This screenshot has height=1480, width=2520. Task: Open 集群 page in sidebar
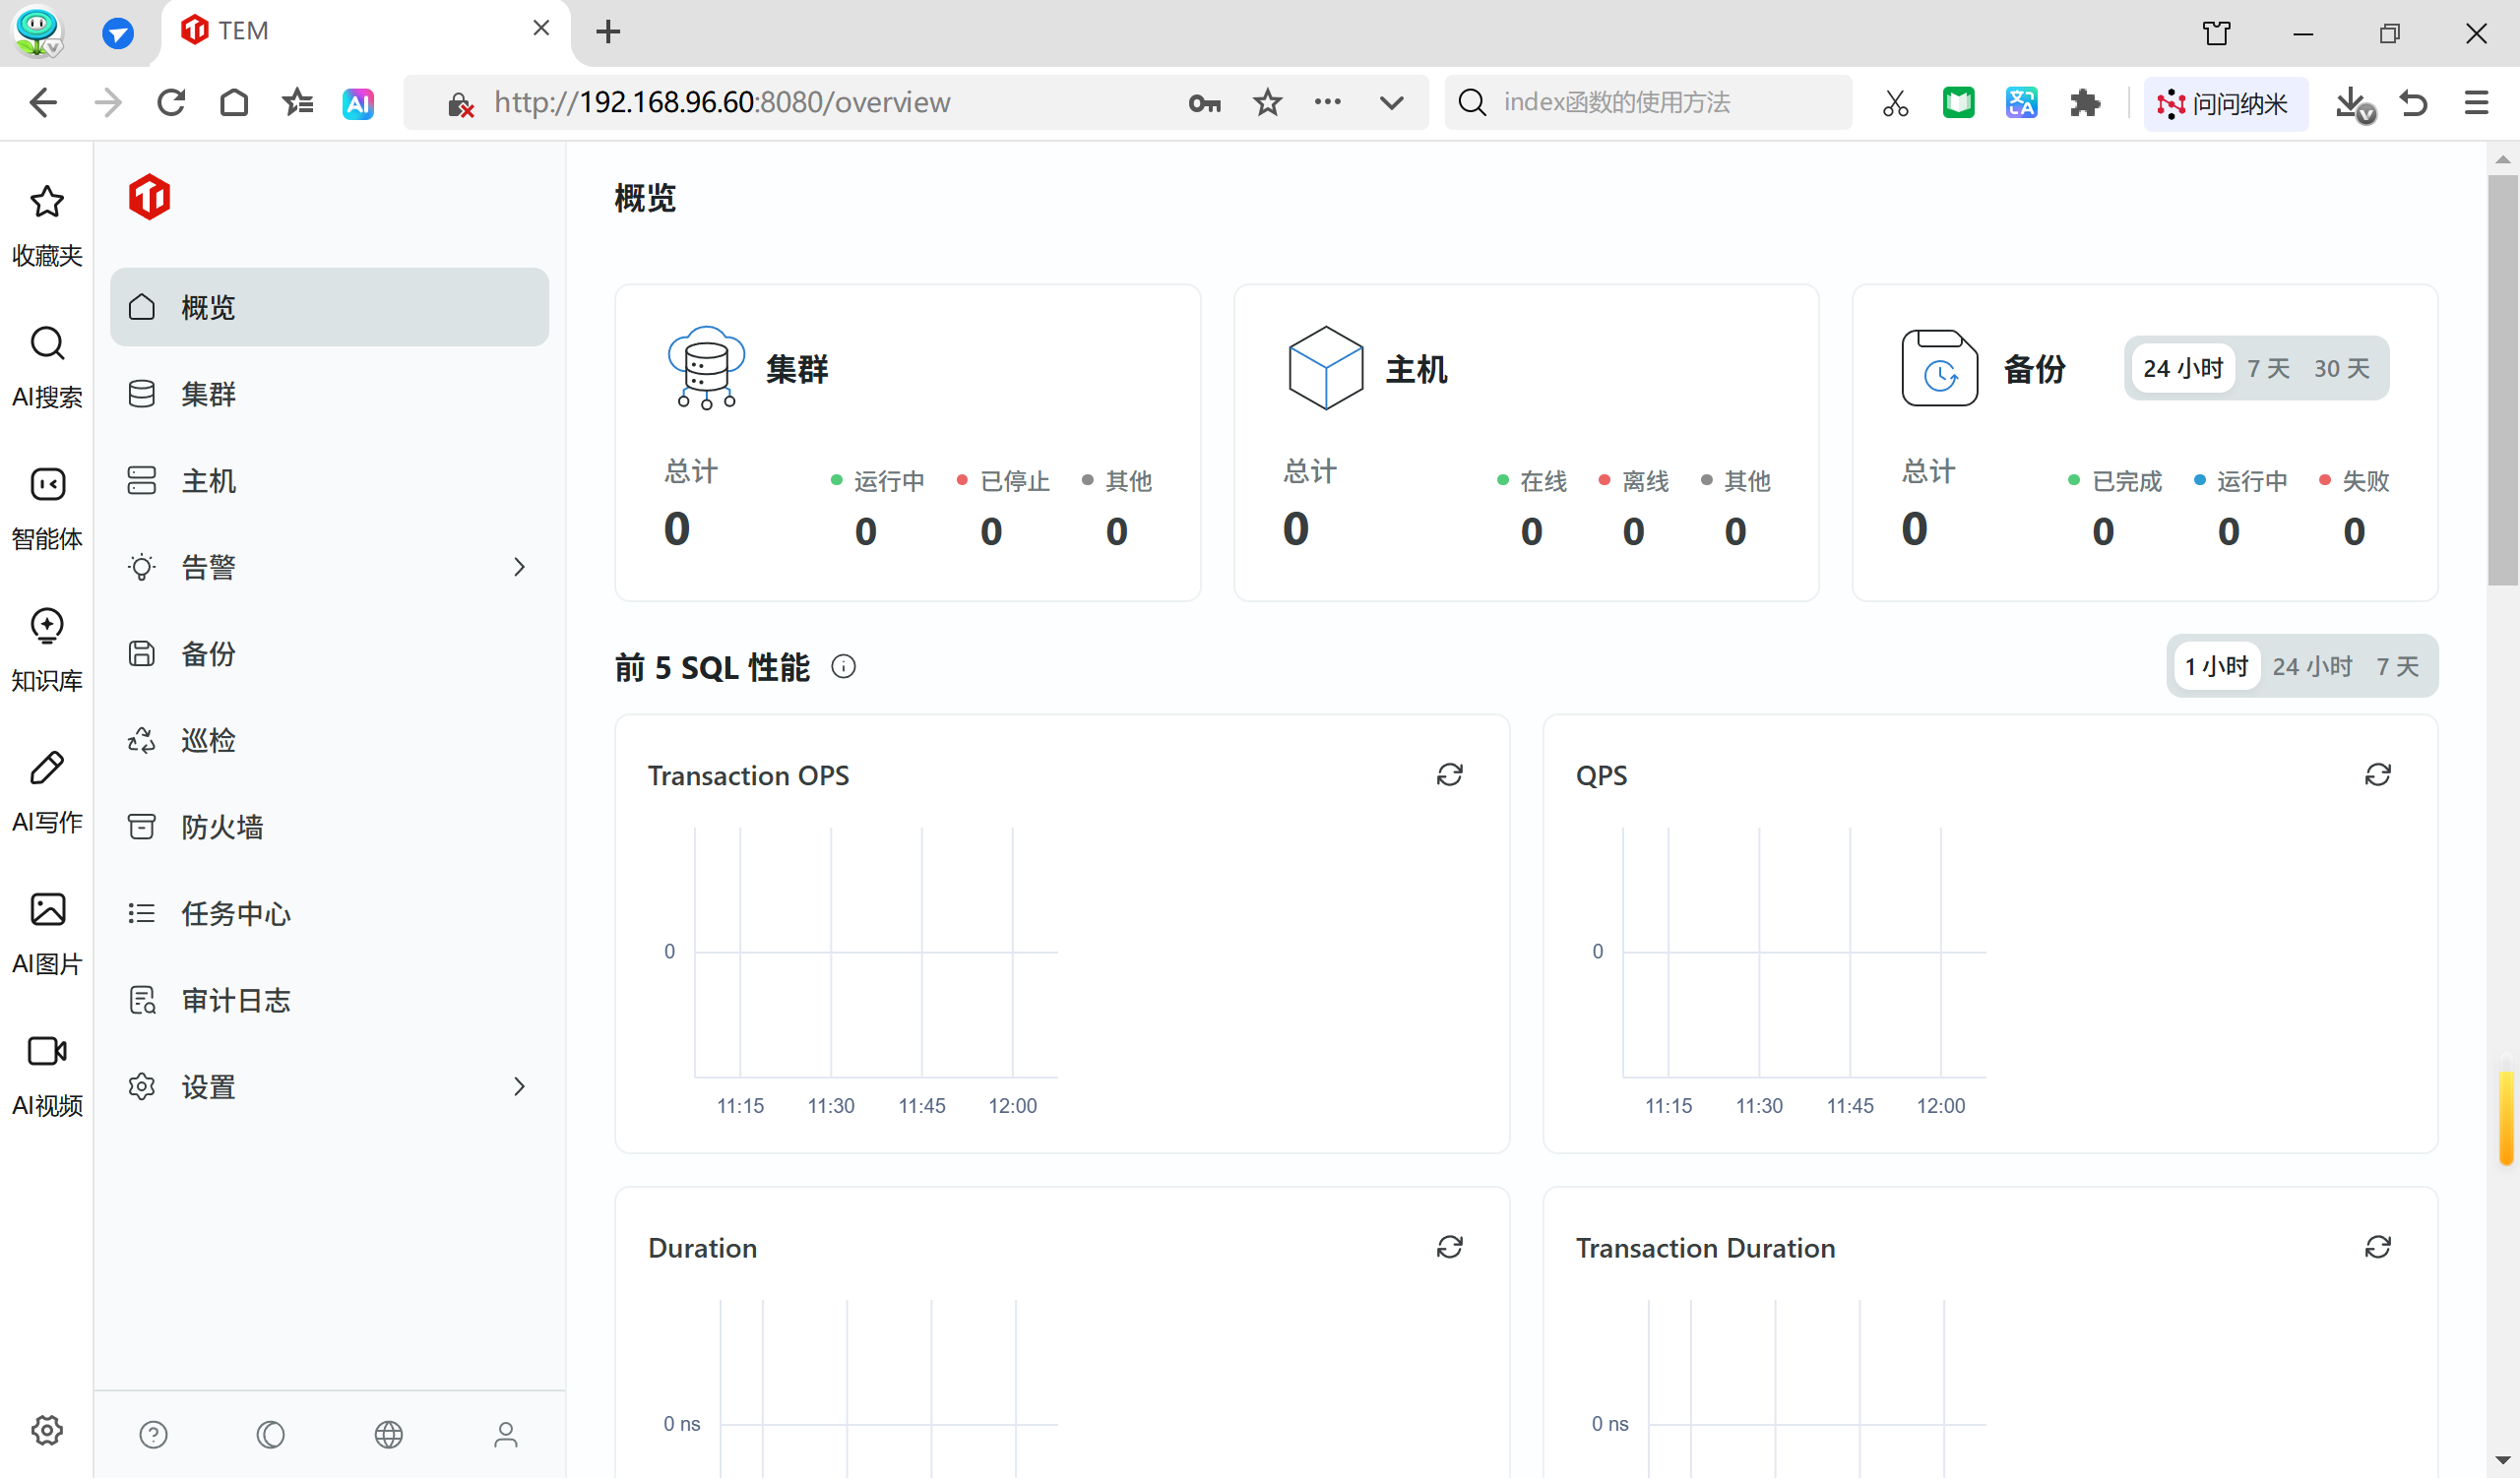(208, 394)
